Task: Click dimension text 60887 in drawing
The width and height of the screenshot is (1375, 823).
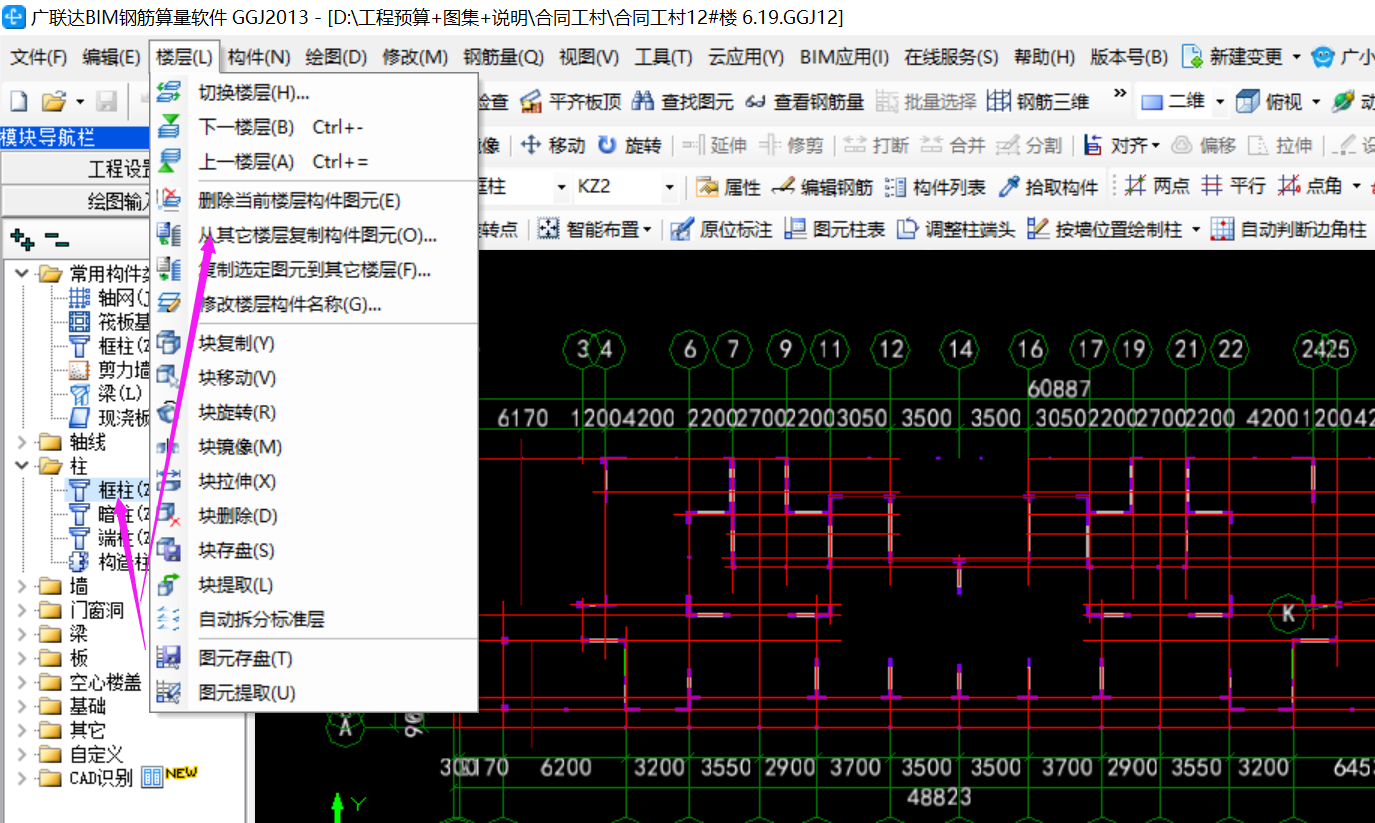Action: (1059, 388)
